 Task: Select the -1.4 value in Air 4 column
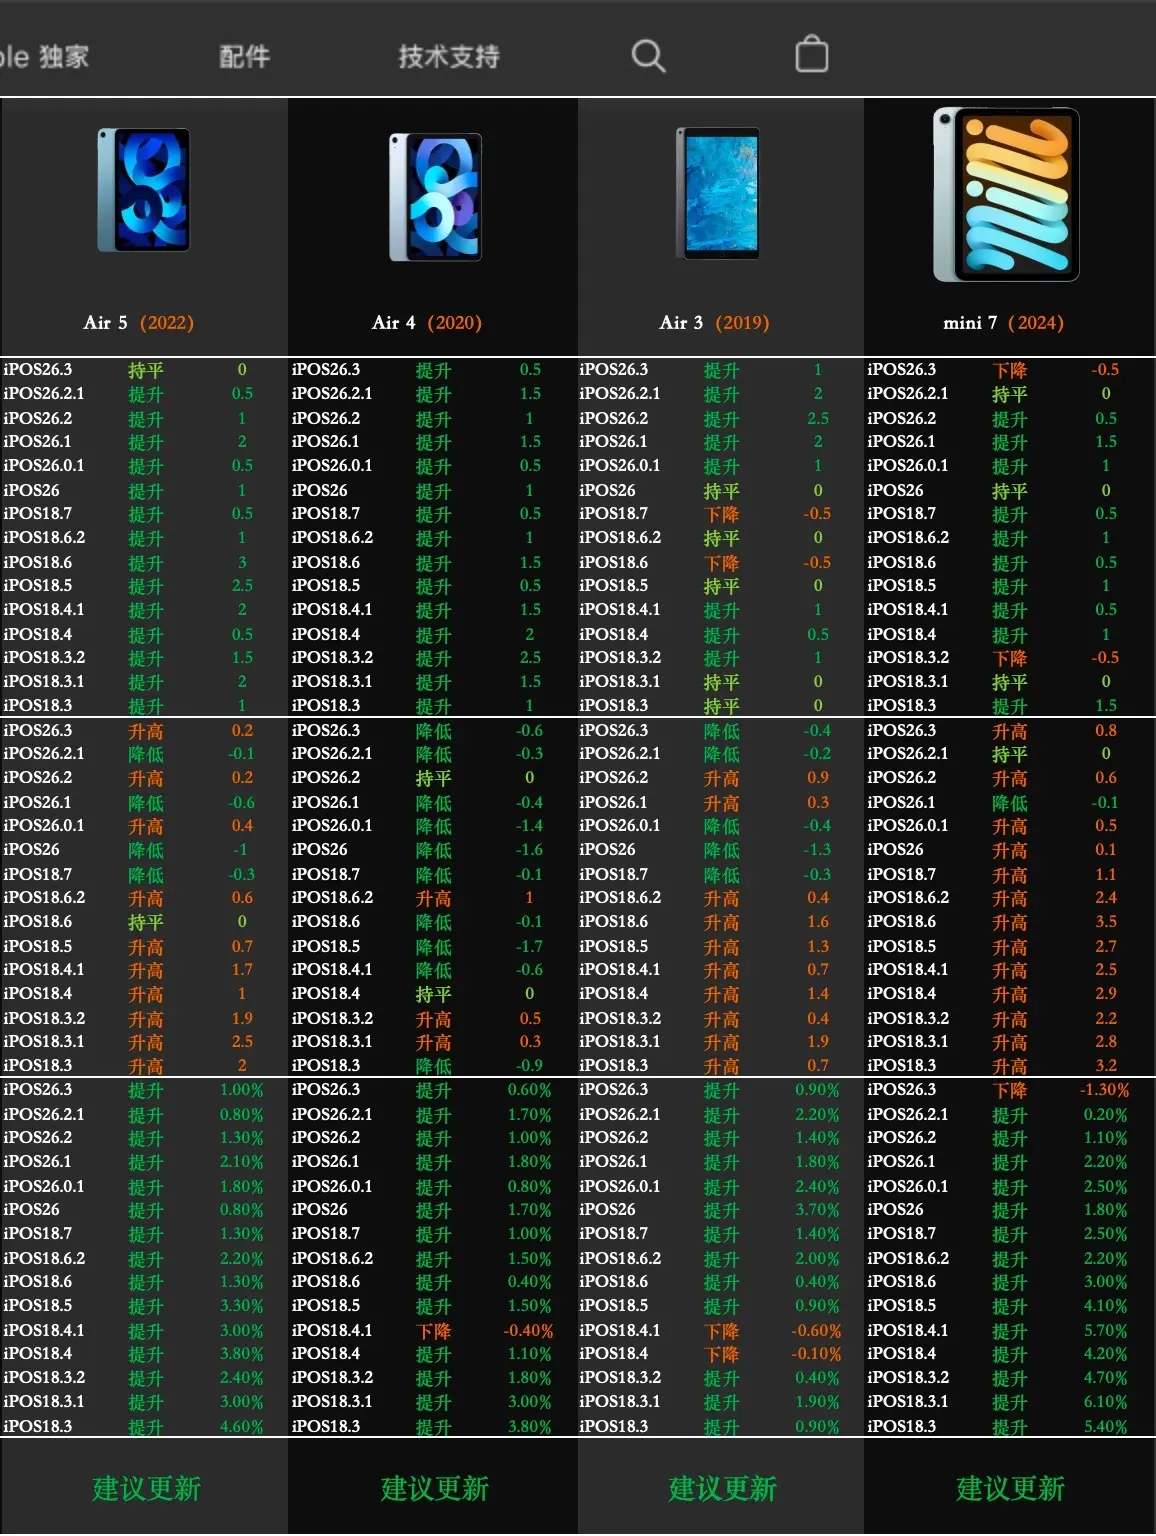530,825
